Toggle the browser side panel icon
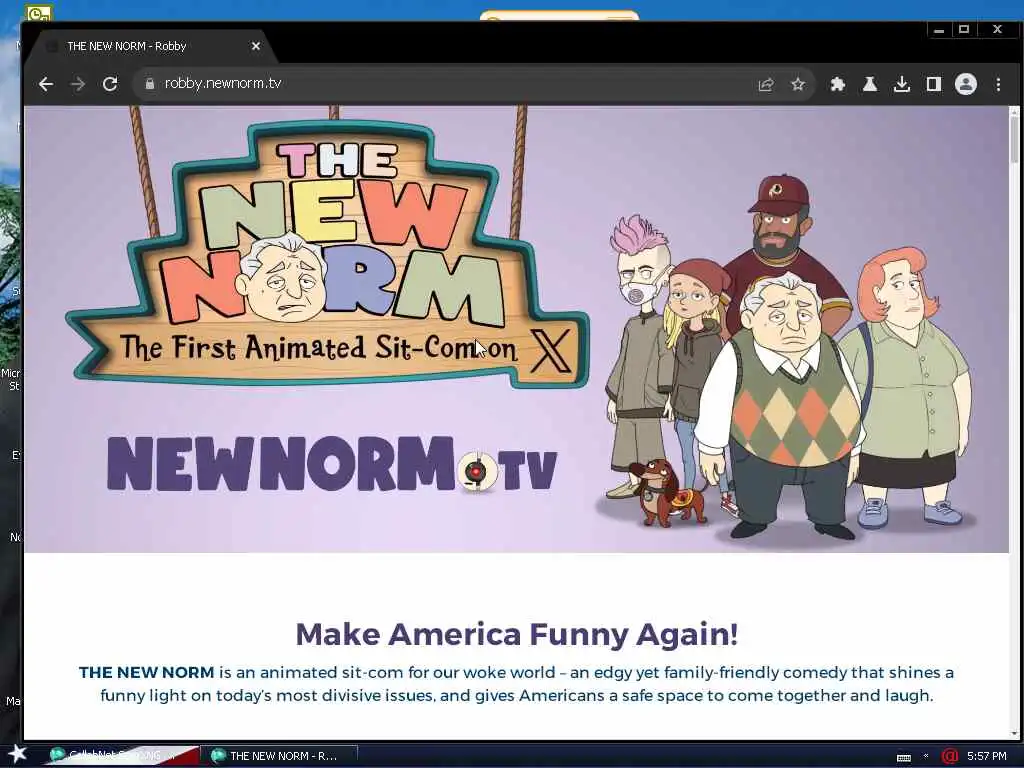 pyautogui.click(x=934, y=84)
